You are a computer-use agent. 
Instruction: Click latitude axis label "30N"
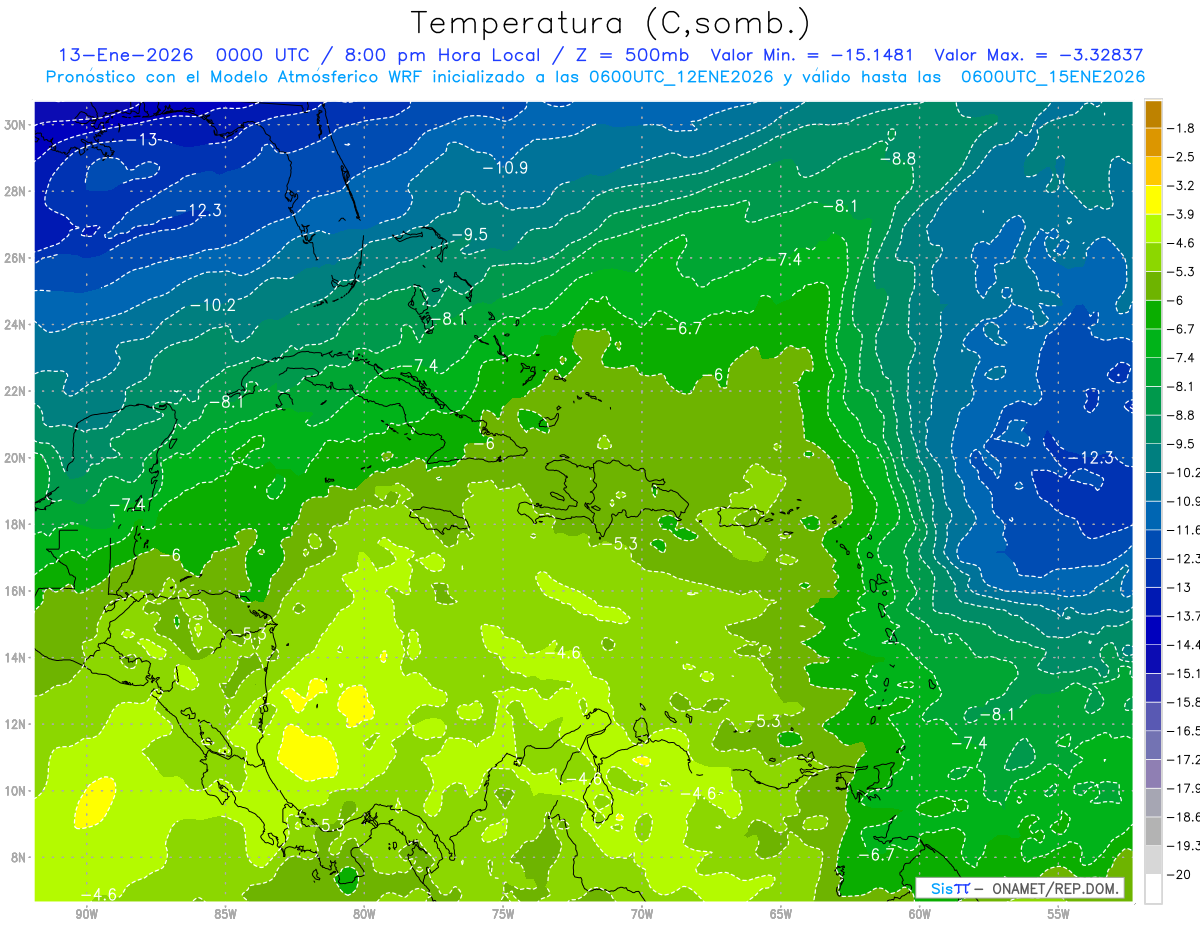(17, 125)
